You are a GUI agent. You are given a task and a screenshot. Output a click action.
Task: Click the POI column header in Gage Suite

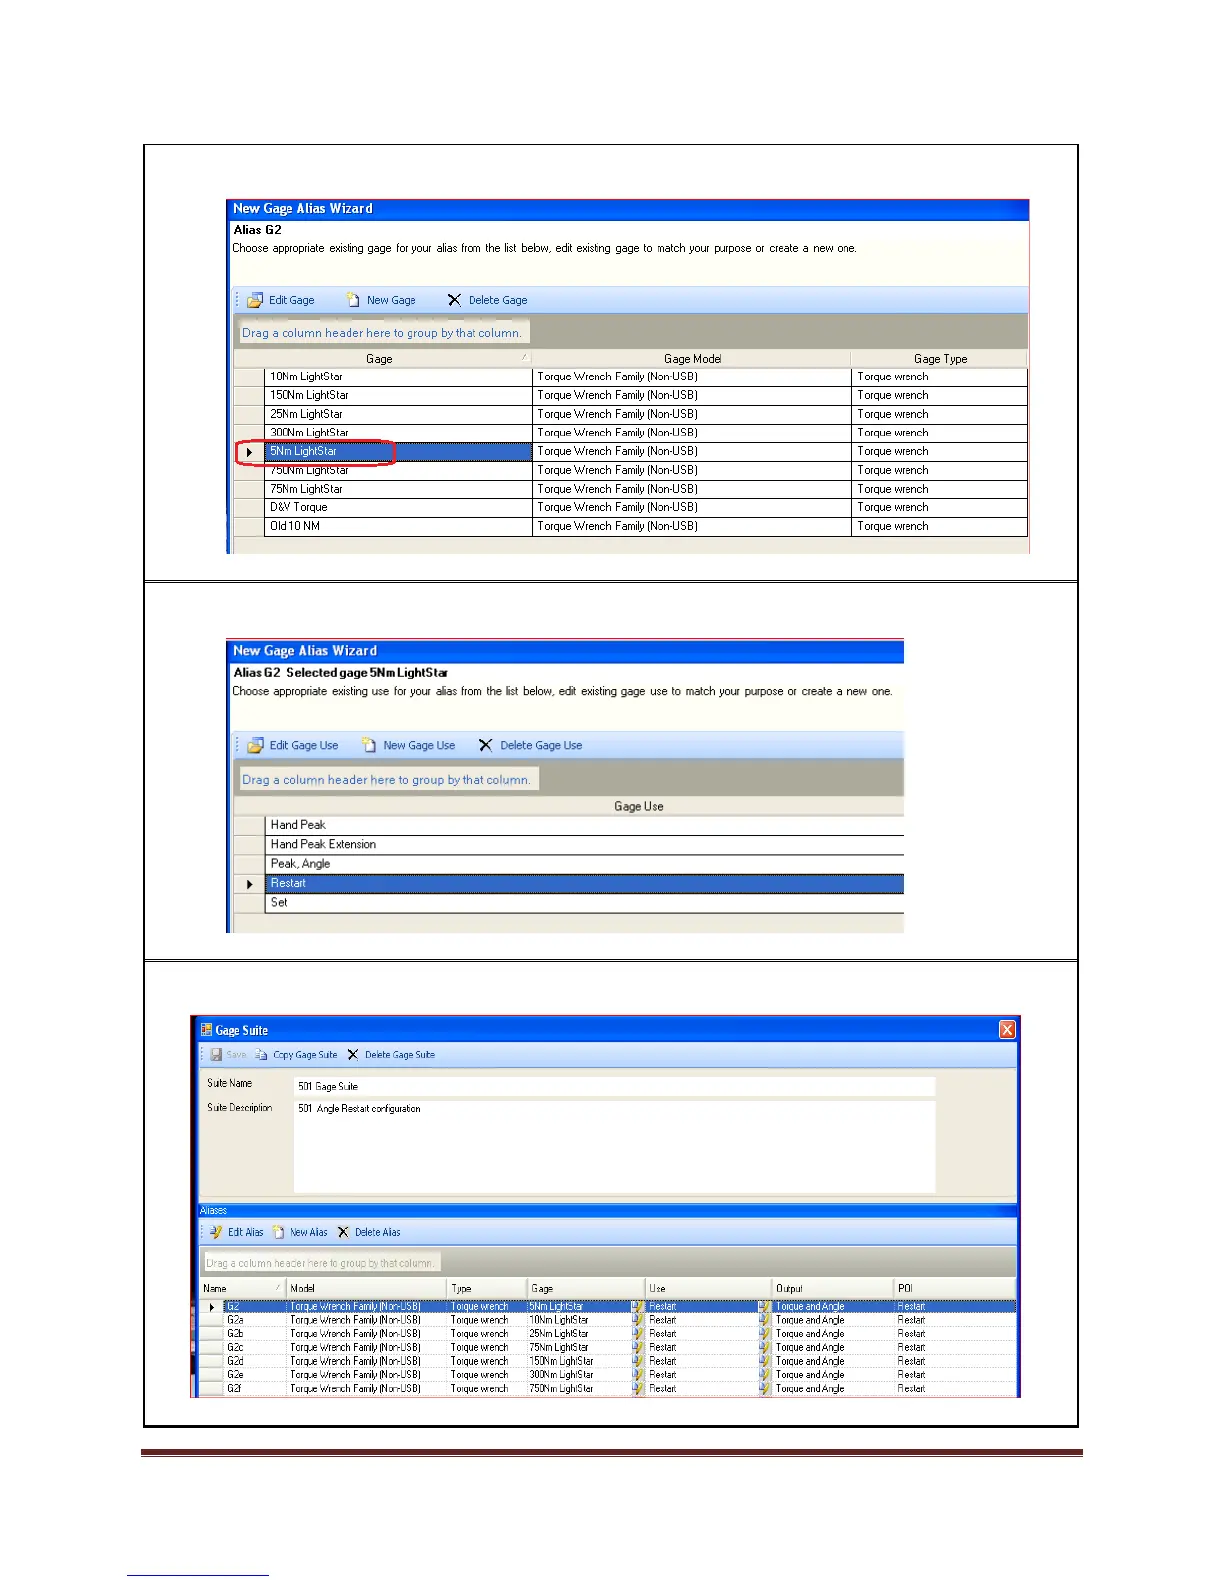pos(954,1288)
